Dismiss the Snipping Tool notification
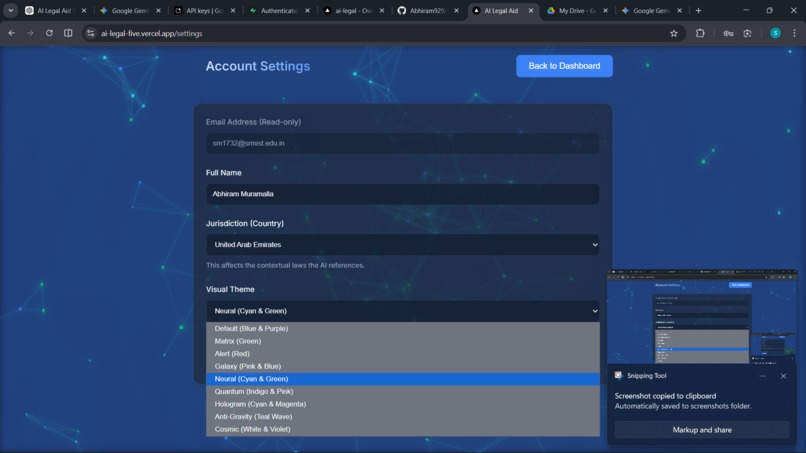The width and height of the screenshot is (806, 453). tap(783, 376)
